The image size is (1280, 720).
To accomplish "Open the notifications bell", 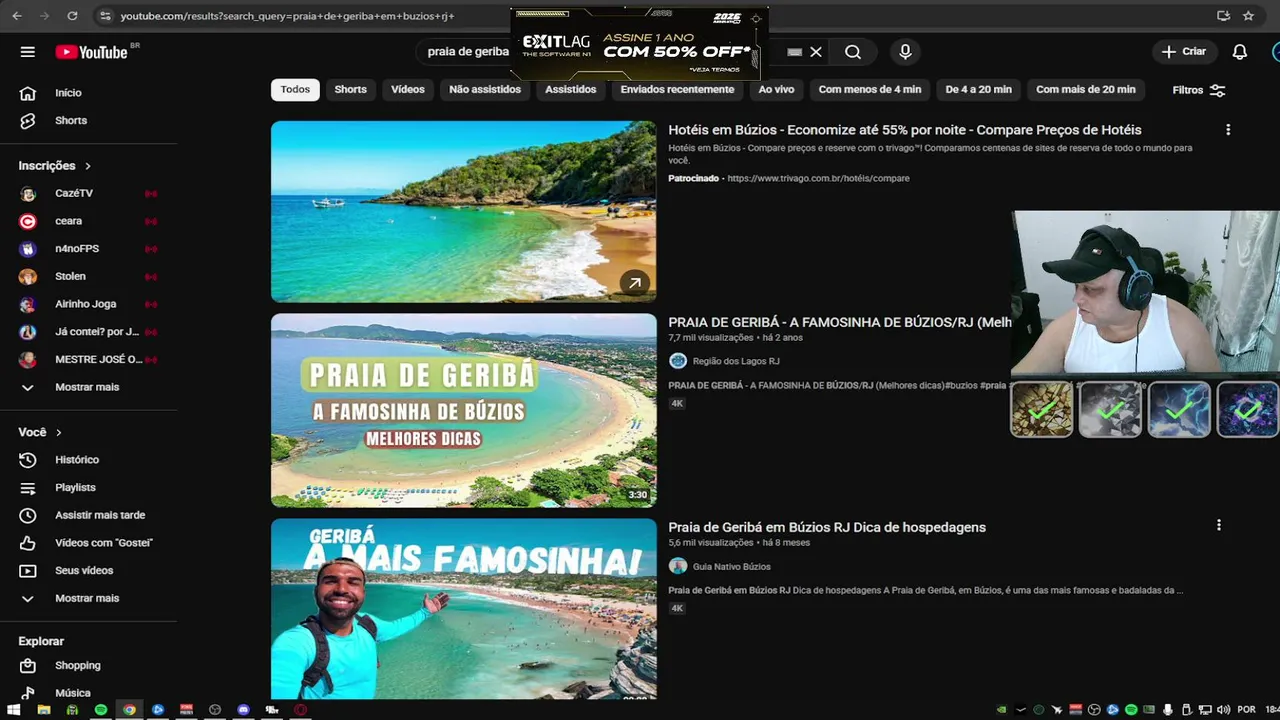I will click(x=1240, y=52).
